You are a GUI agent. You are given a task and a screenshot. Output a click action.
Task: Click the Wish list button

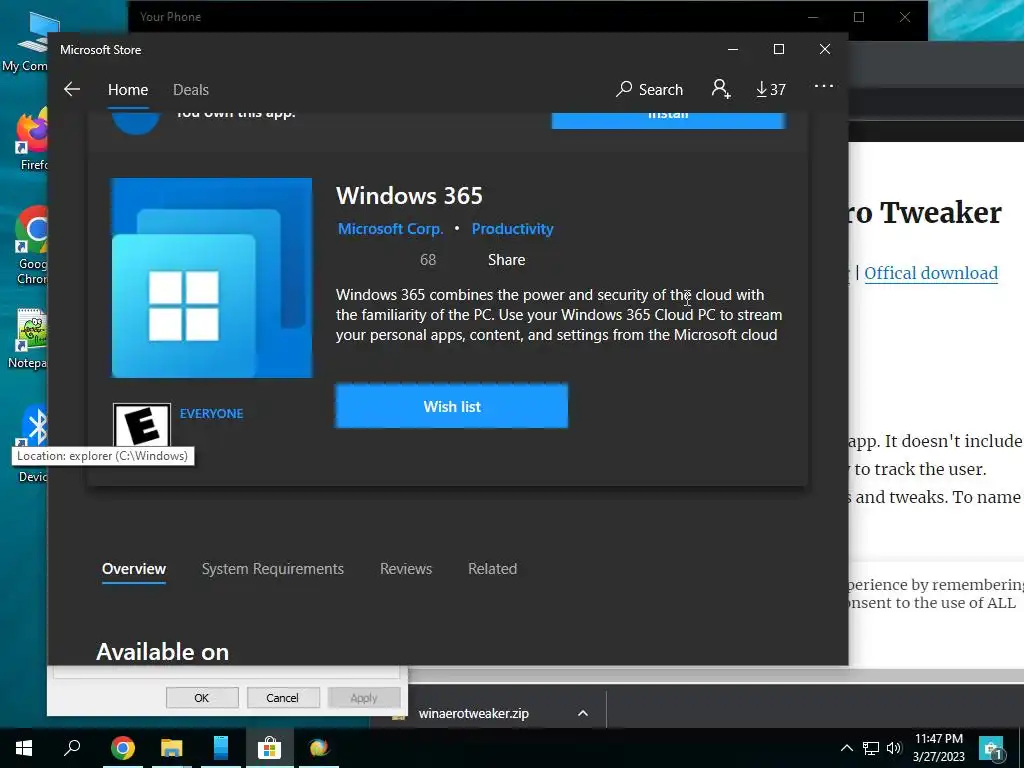[451, 406]
